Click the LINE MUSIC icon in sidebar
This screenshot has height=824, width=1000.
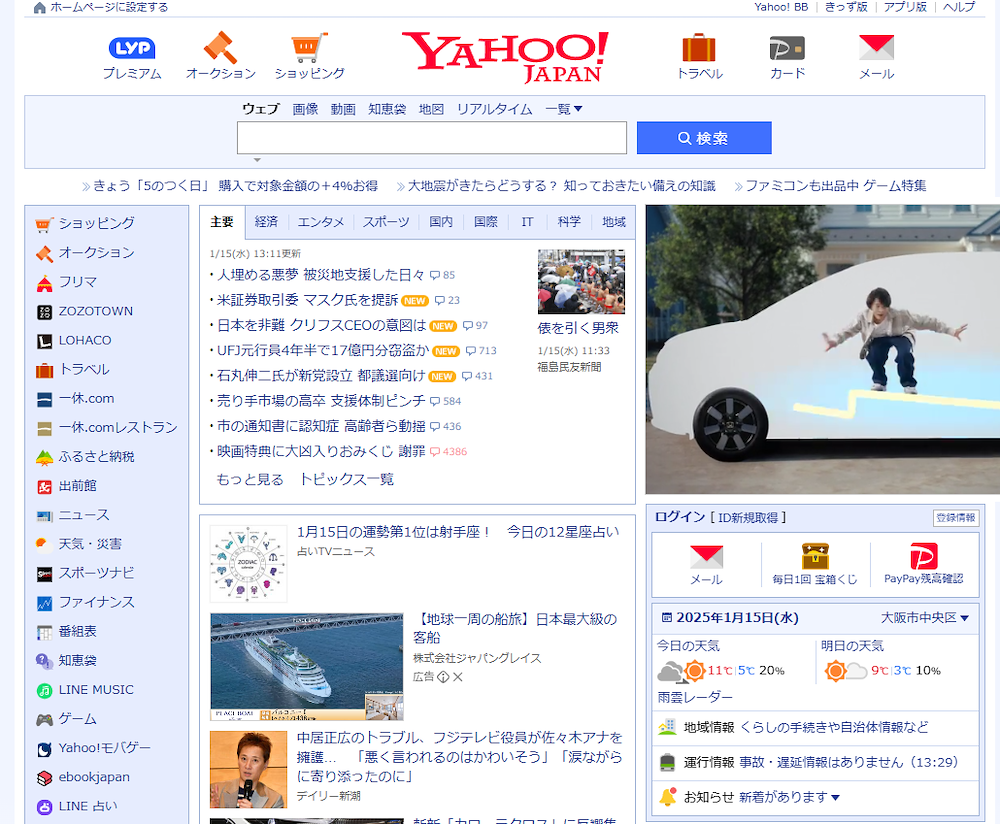[x=44, y=691]
